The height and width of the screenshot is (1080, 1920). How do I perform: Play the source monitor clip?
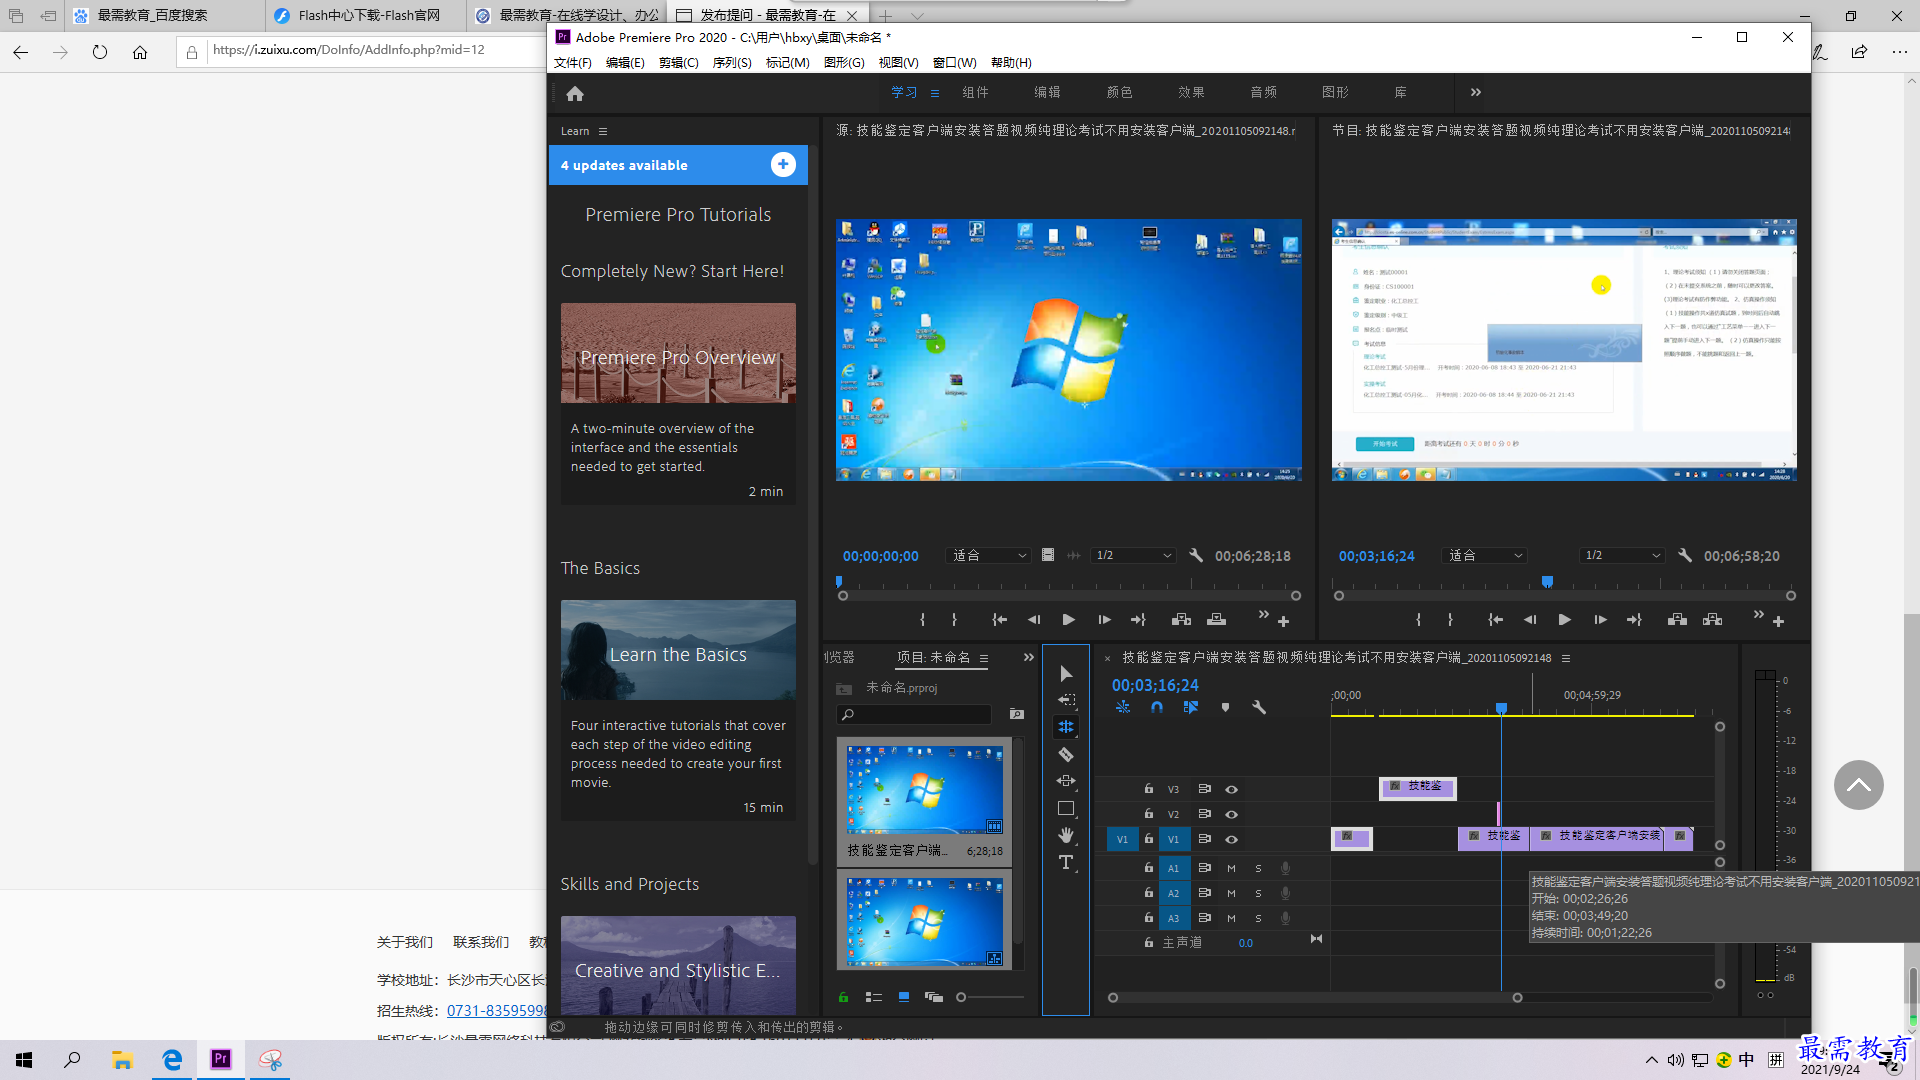click(1068, 620)
